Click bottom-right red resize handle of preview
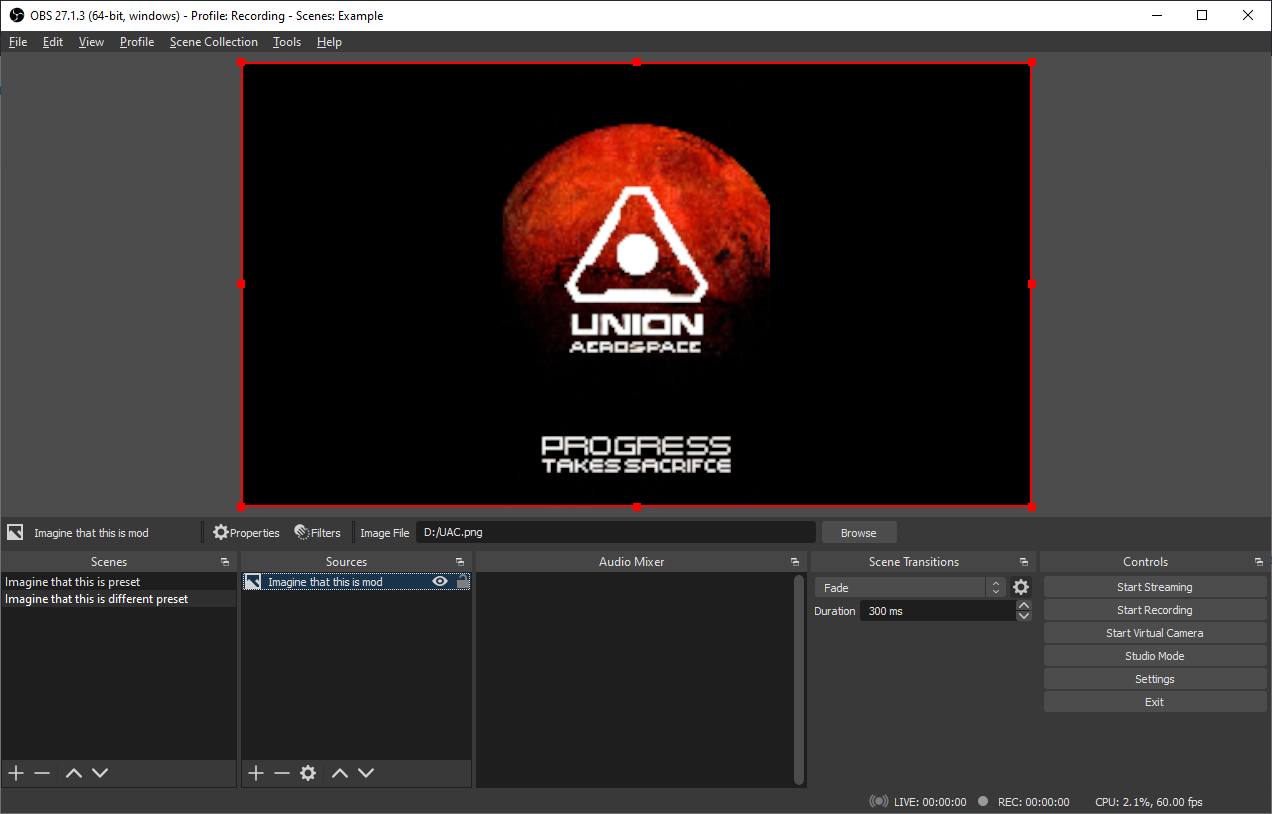 1031,507
